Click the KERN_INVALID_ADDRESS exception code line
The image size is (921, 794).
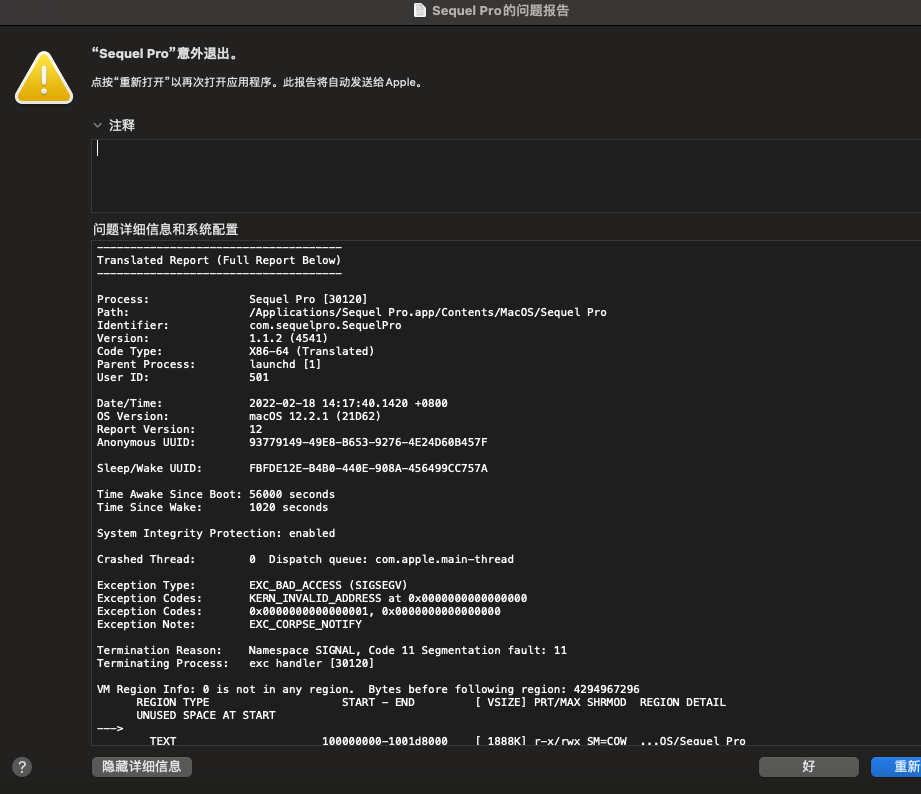click(312, 598)
